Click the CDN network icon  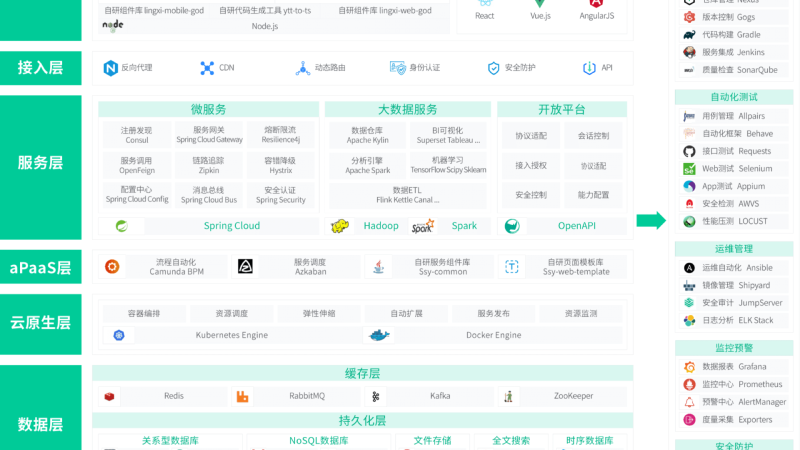[207, 68]
